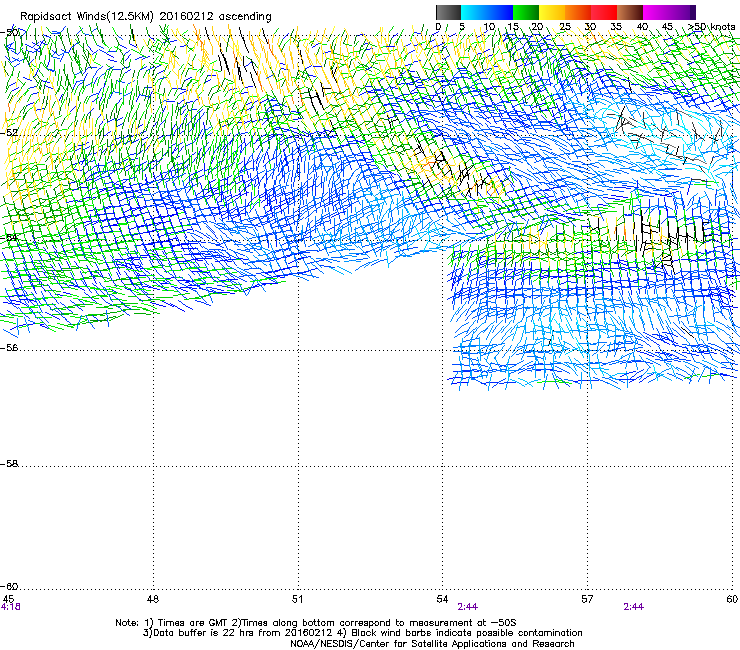This screenshot has width=740, height=650.
Task: Click the longitude label 45
Action: (x=8, y=599)
